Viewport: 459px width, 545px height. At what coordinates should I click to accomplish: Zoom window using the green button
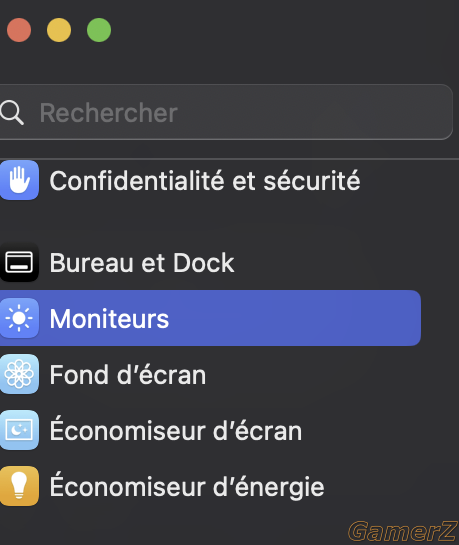tap(99, 30)
